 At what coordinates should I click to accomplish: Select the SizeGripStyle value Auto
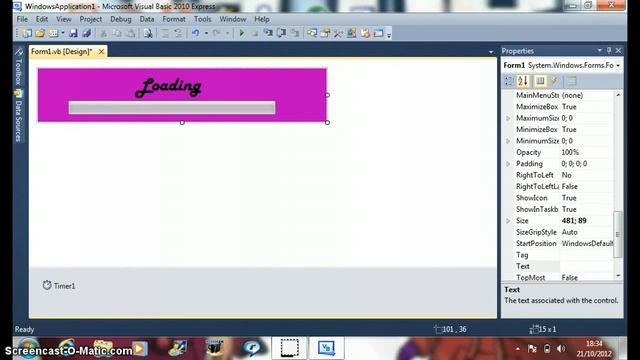pos(569,232)
